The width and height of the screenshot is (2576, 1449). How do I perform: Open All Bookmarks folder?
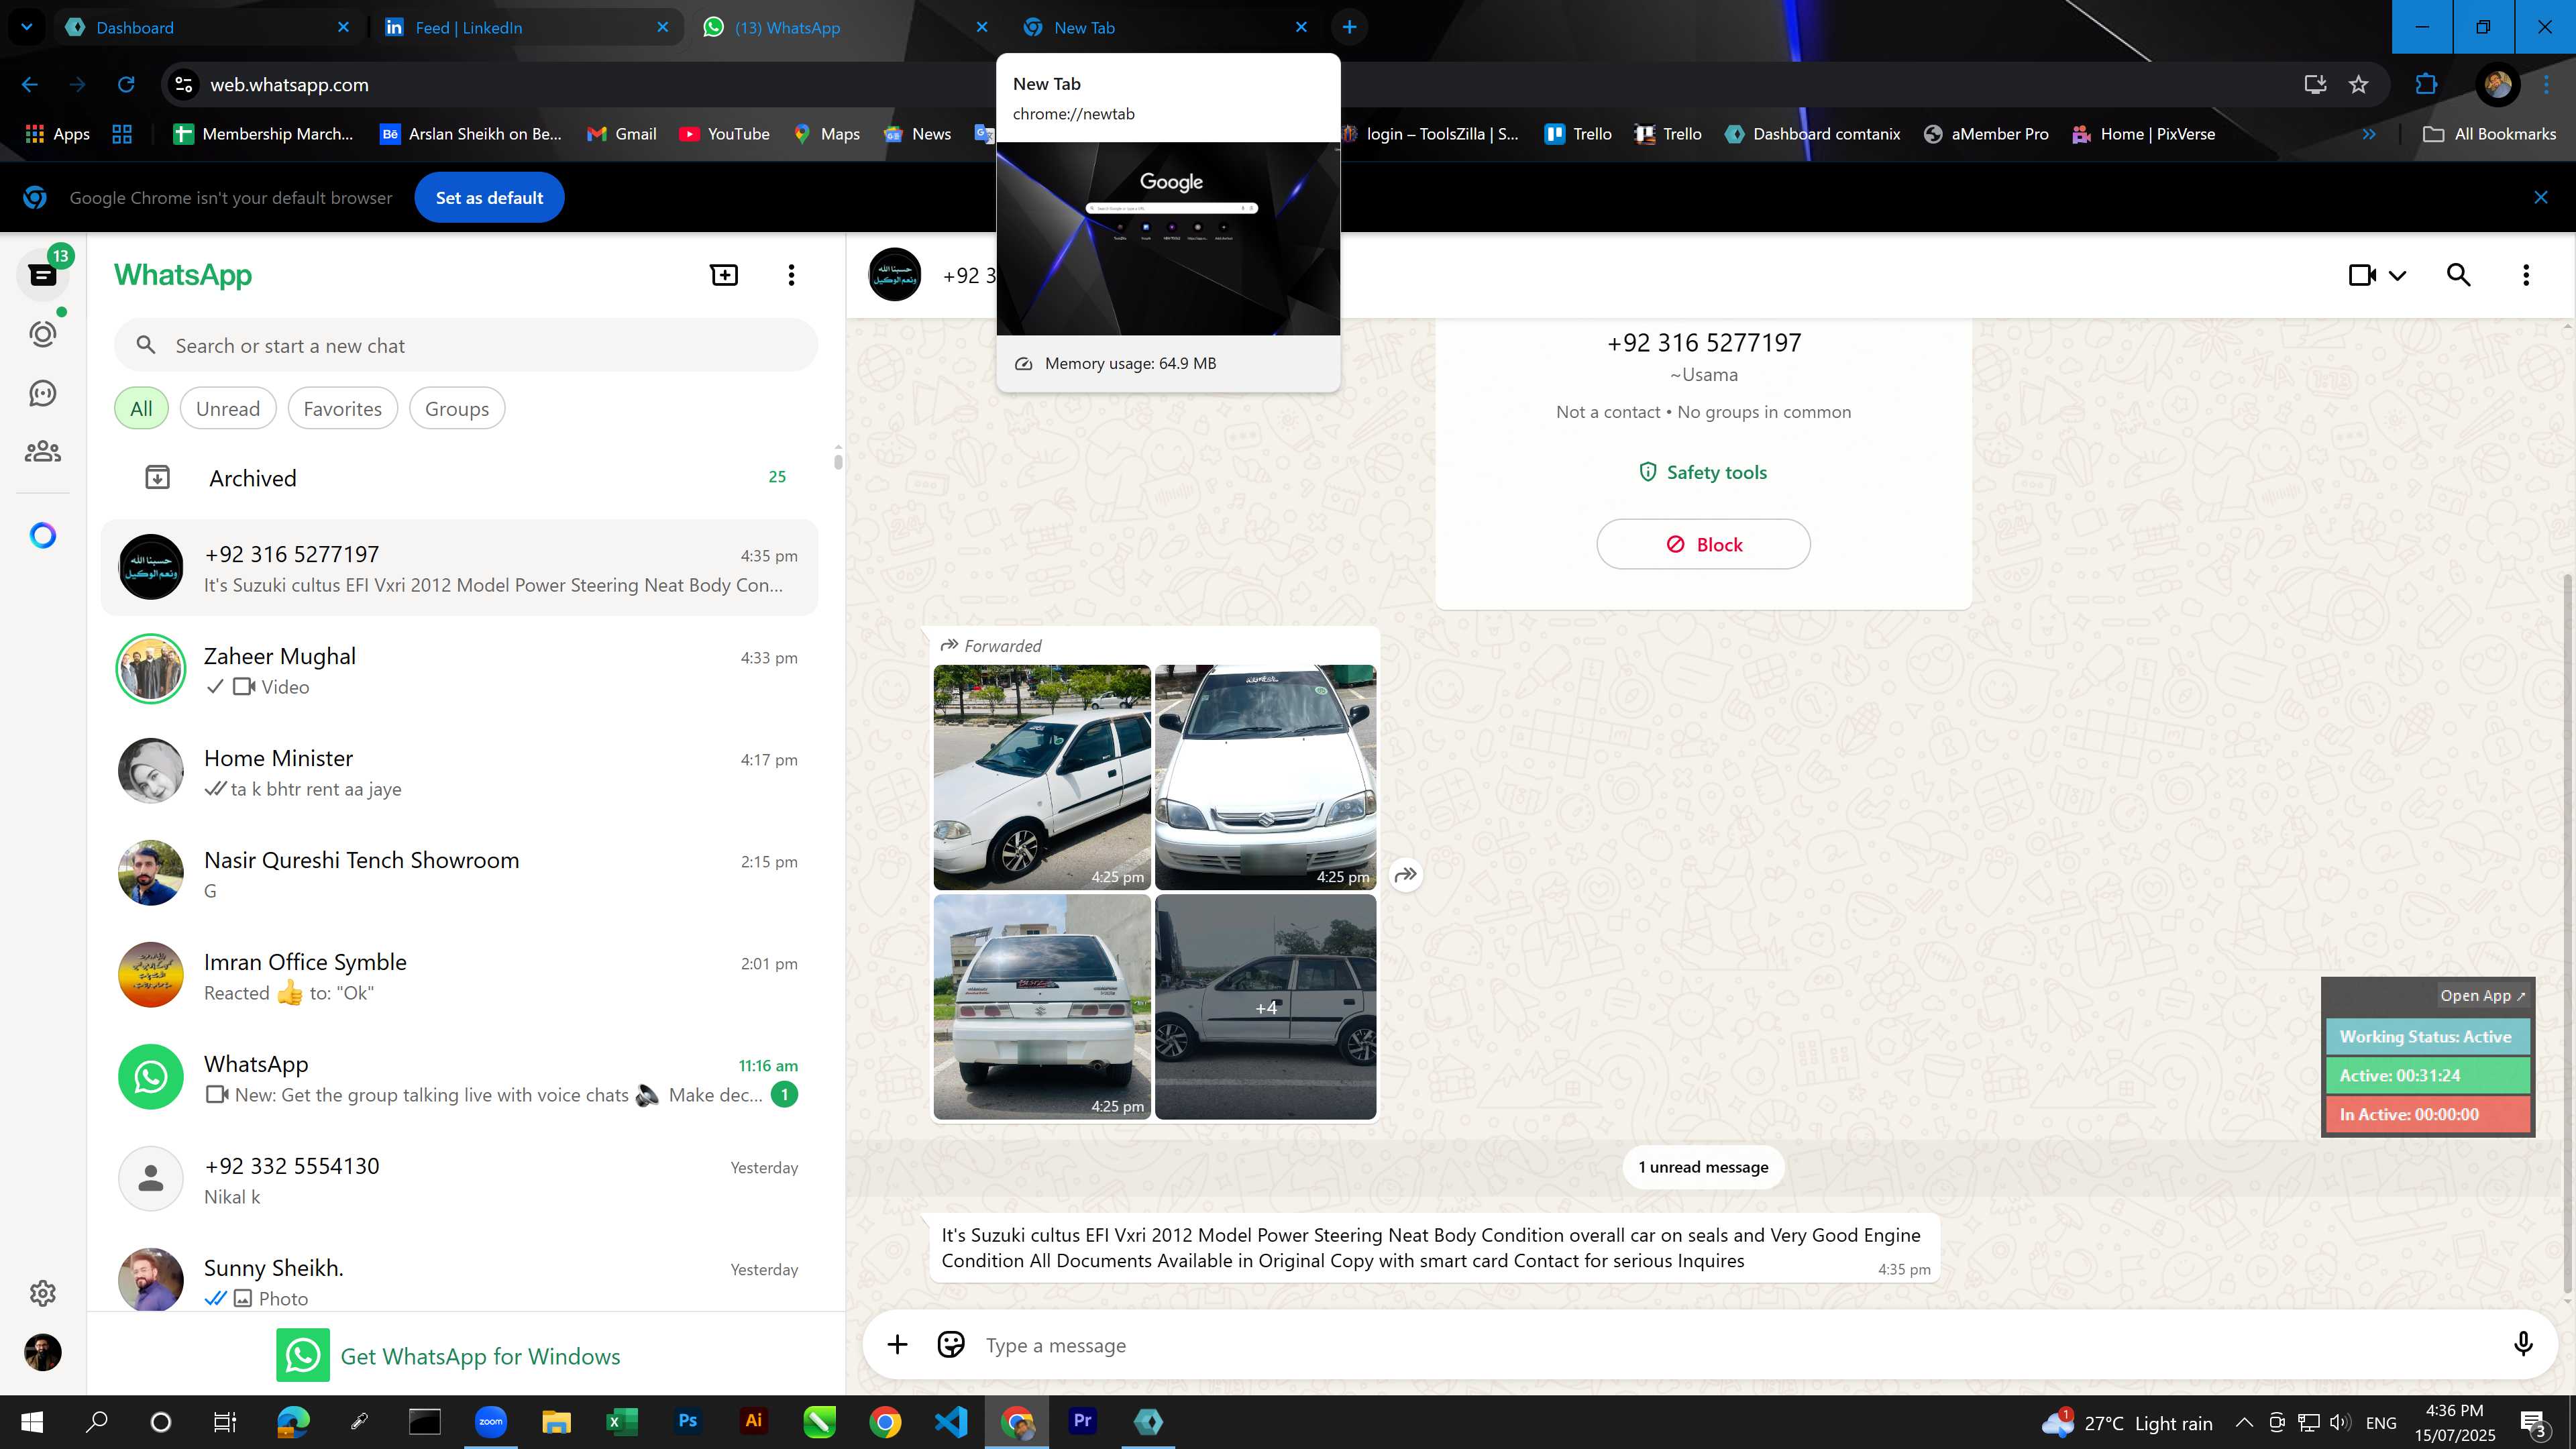pyautogui.click(x=2490, y=134)
